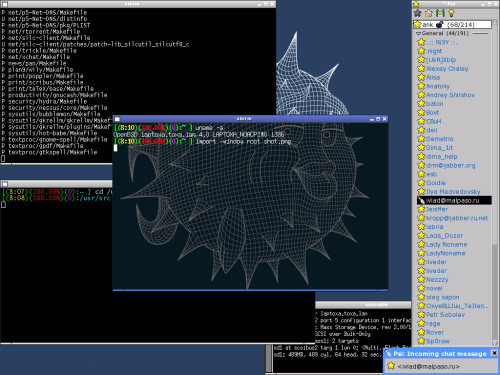Click window menu icon of /usr/src xterm
Screen dimensions: 500x375
coord(5,184)
